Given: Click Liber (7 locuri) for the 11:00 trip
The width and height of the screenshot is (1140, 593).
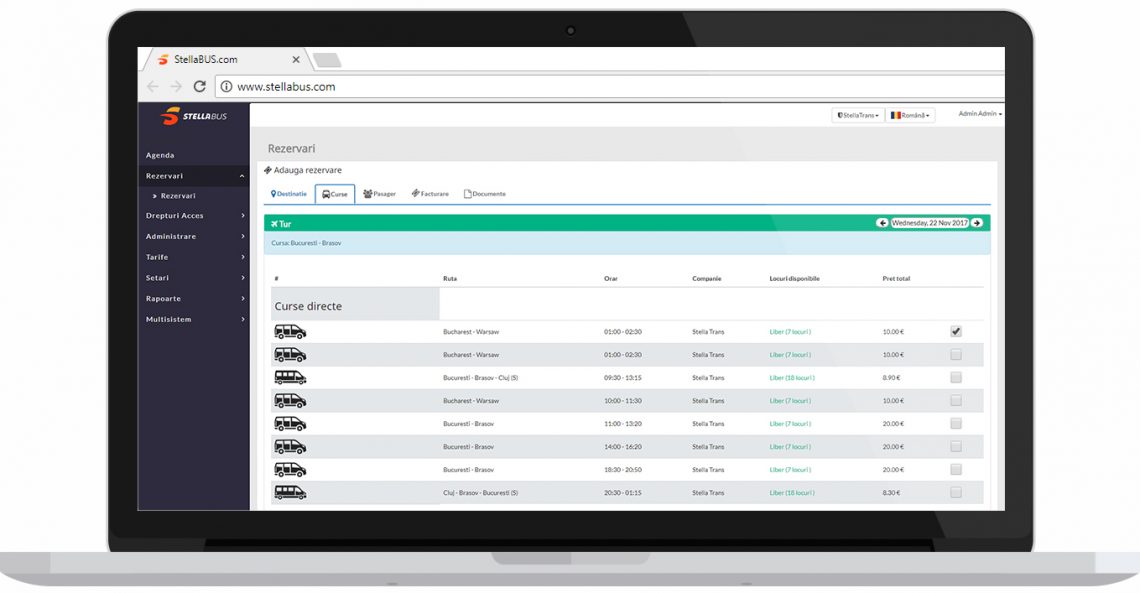Looking at the screenshot, I should pos(790,424).
